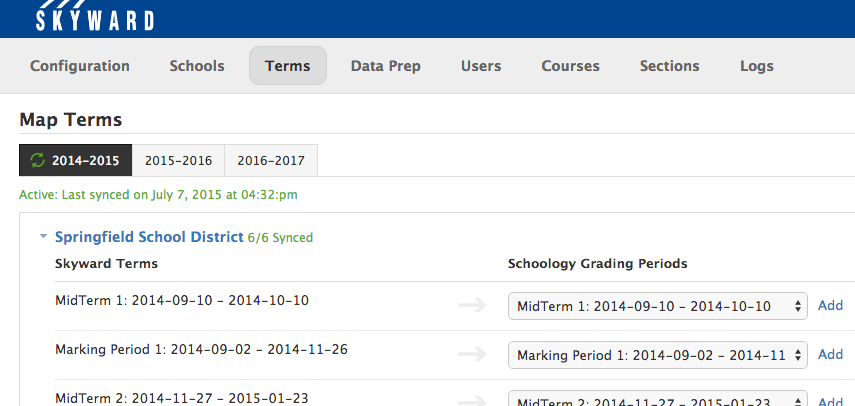
Task: Click Add link for MidTerm 1
Action: click(x=830, y=305)
